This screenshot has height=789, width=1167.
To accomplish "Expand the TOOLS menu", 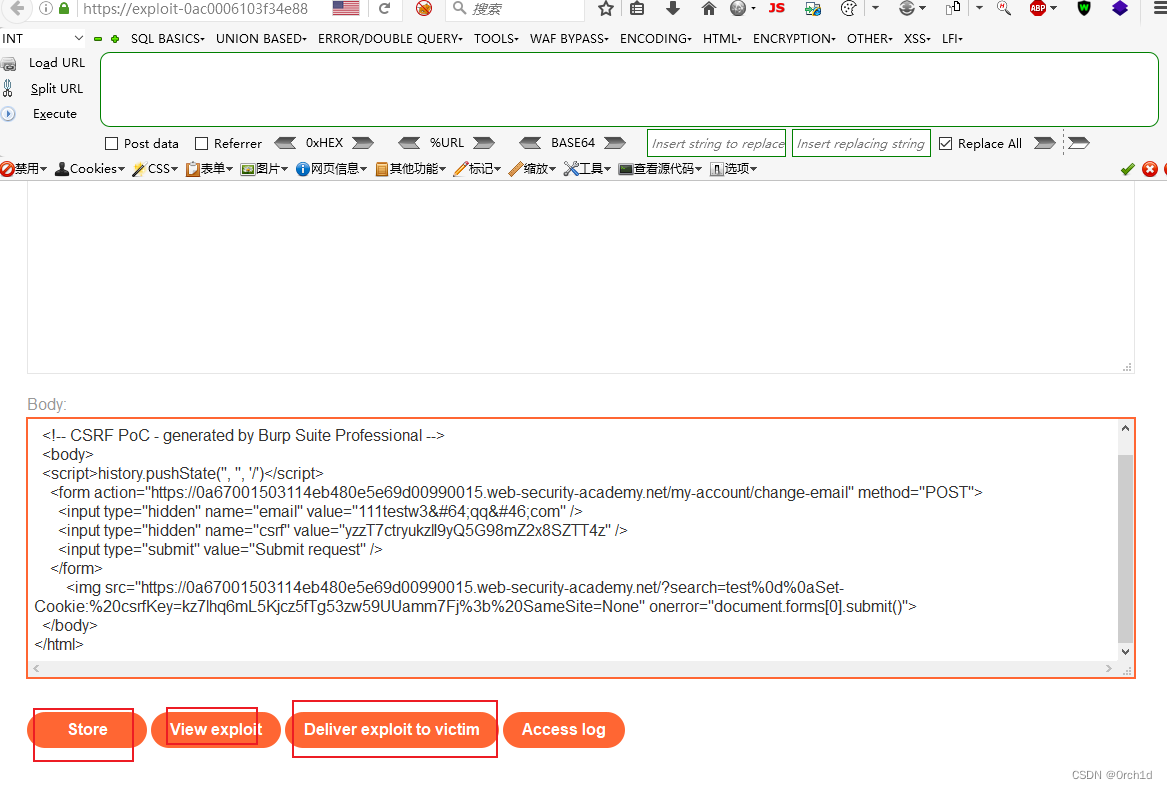I will (x=496, y=39).
